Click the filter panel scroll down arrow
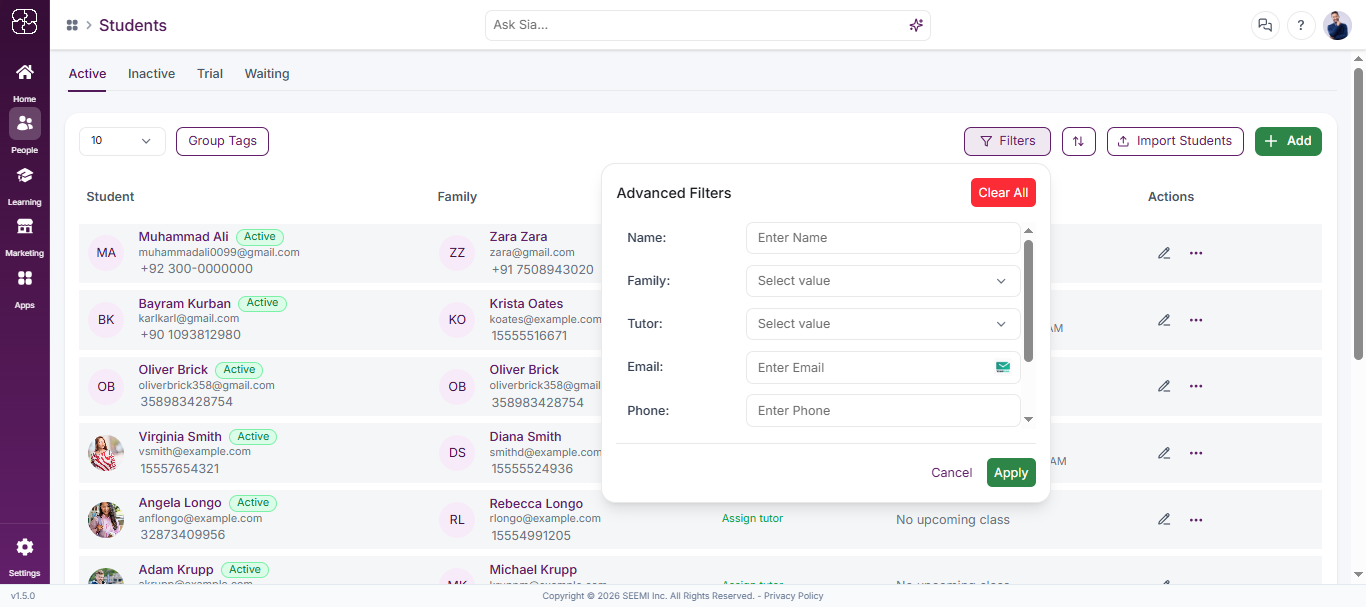This screenshot has width=1366, height=607. (x=1029, y=420)
